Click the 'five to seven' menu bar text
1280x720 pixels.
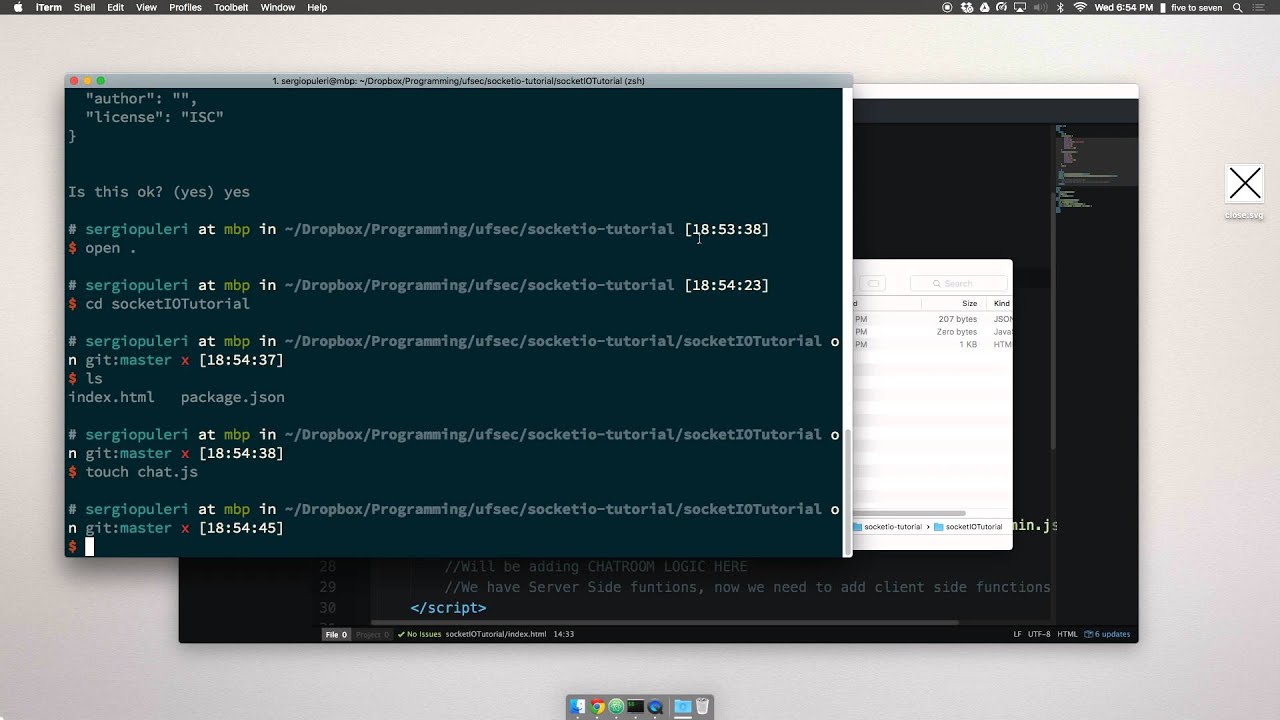click(1196, 7)
